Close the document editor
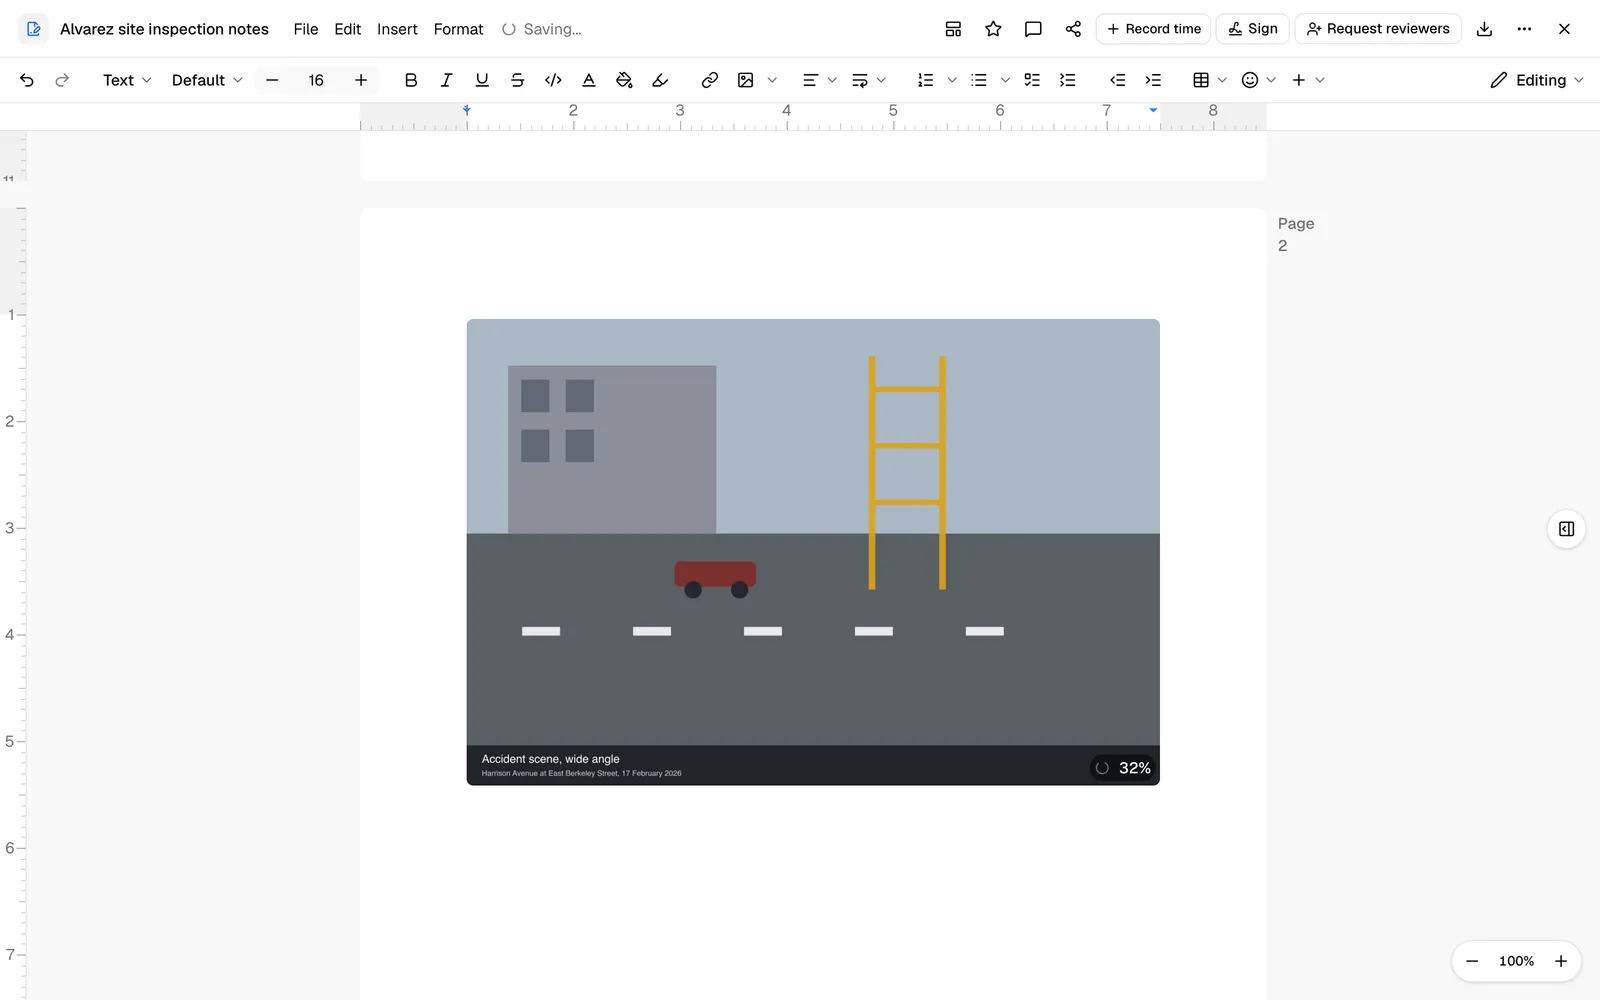 pos(1564,29)
